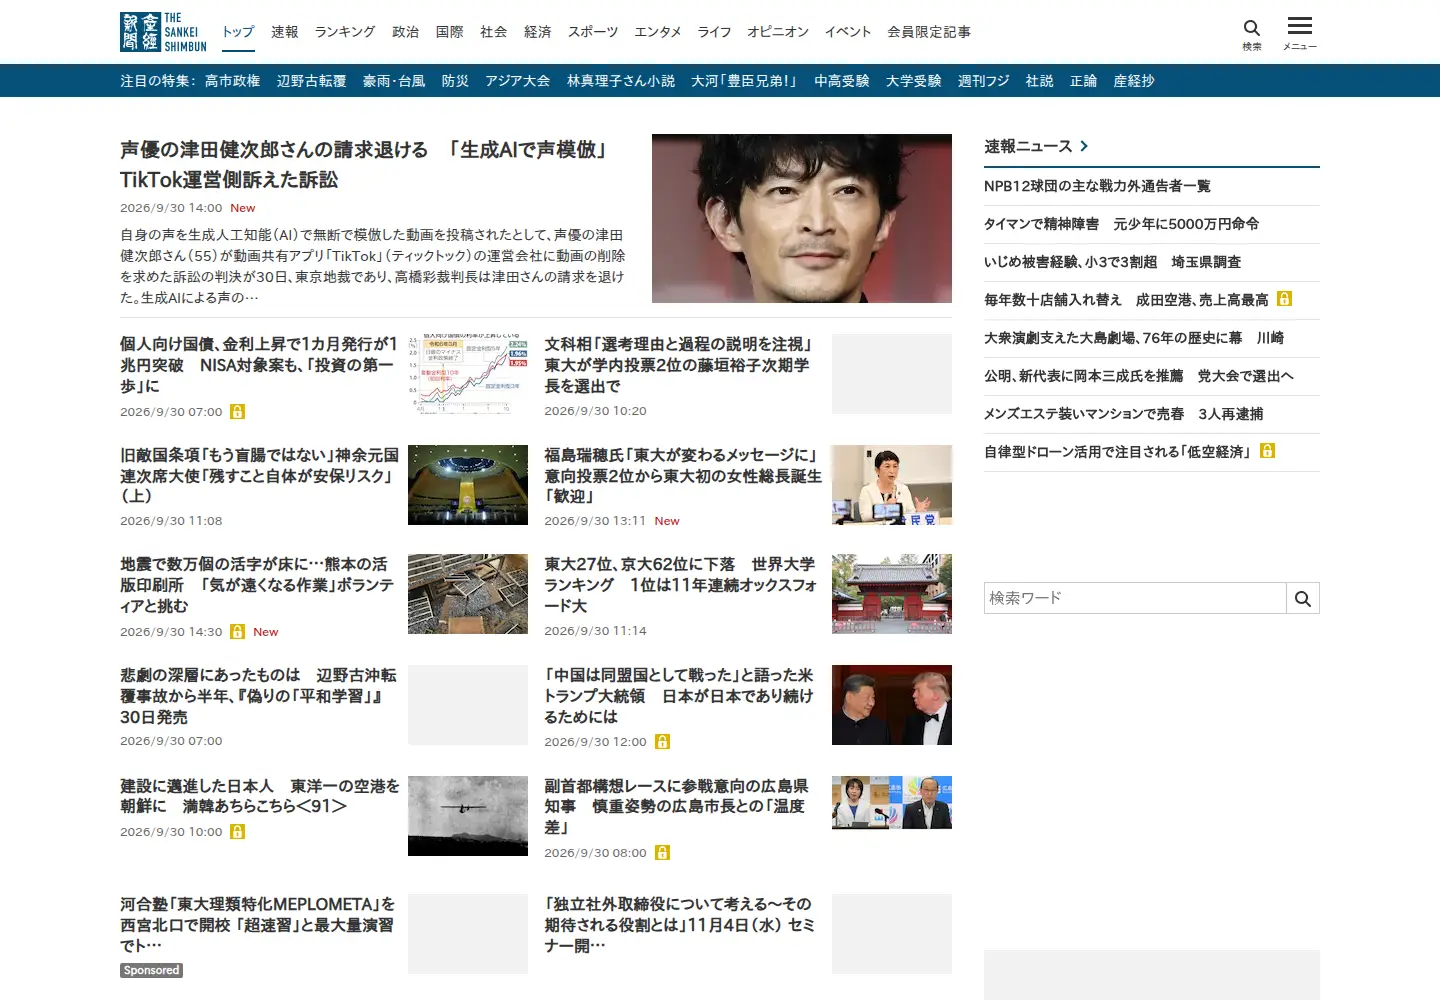The width and height of the screenshot is (1440, 1000).
Task: Open the 大学受験 featured topic
Action: pos(914,81)
